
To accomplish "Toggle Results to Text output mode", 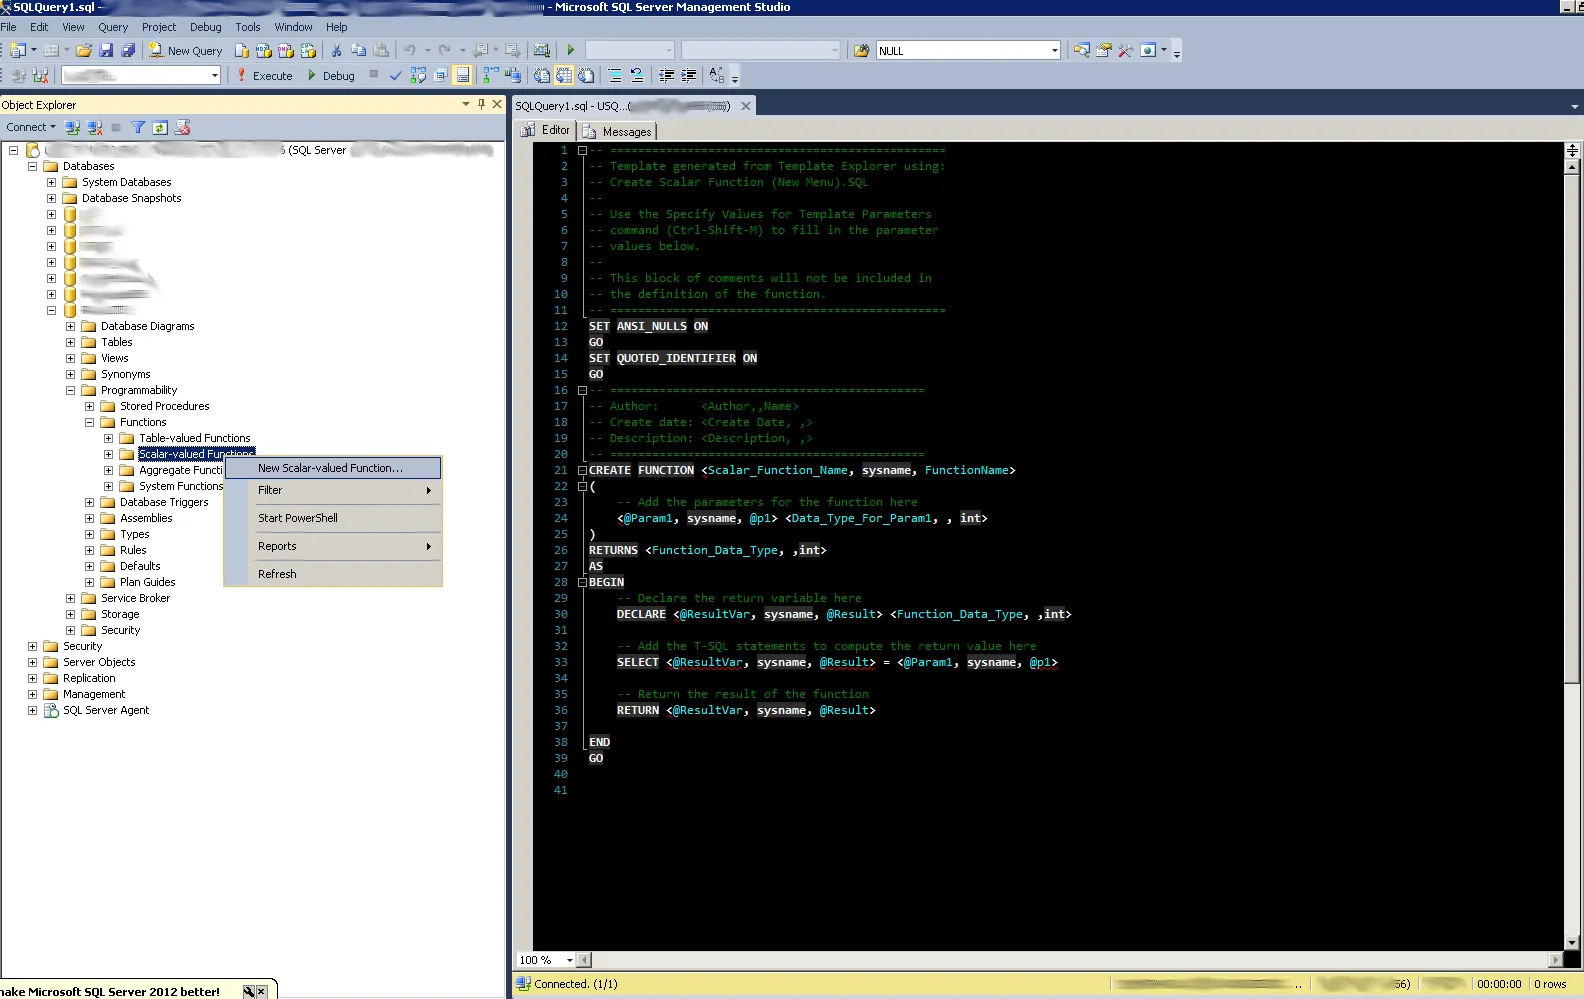I will tap(541, 75).
